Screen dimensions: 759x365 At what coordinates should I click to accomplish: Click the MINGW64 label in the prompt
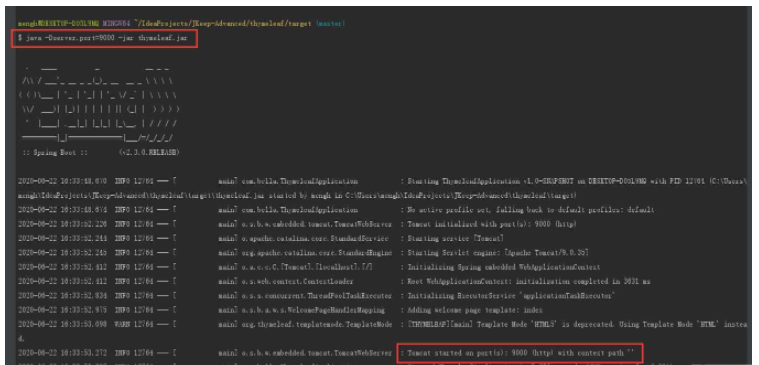point(116,23)
